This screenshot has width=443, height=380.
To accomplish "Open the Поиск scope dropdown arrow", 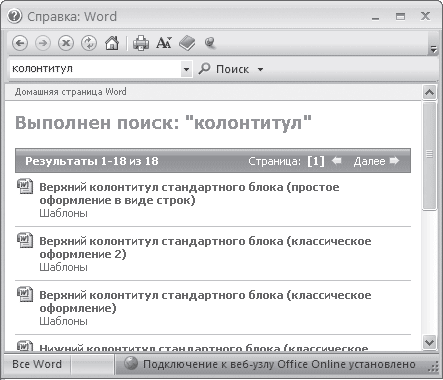I will [x=260, y=69].
